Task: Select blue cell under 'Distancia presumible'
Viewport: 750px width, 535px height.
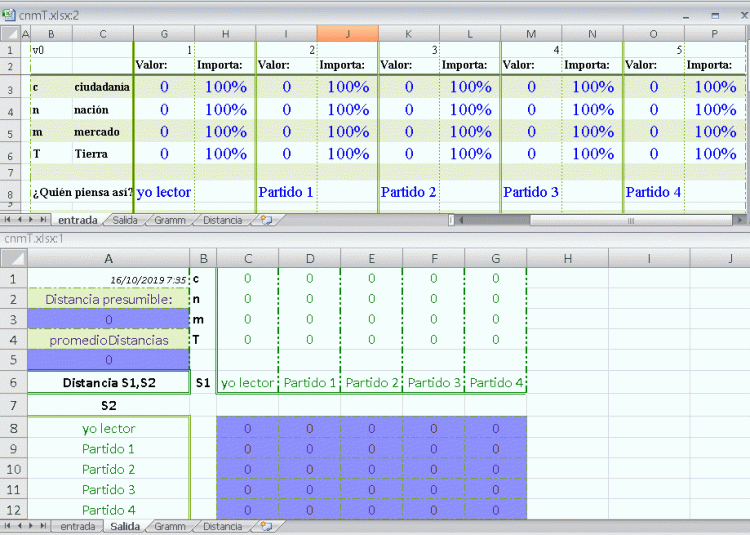Action: [x=108, y=319]
